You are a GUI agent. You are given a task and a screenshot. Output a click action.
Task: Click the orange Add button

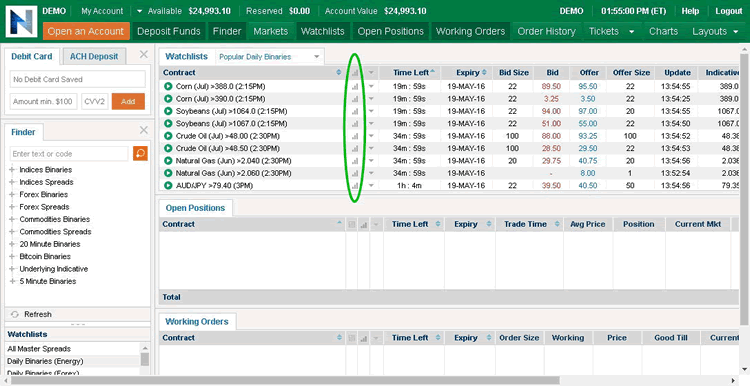click(128, 101)
